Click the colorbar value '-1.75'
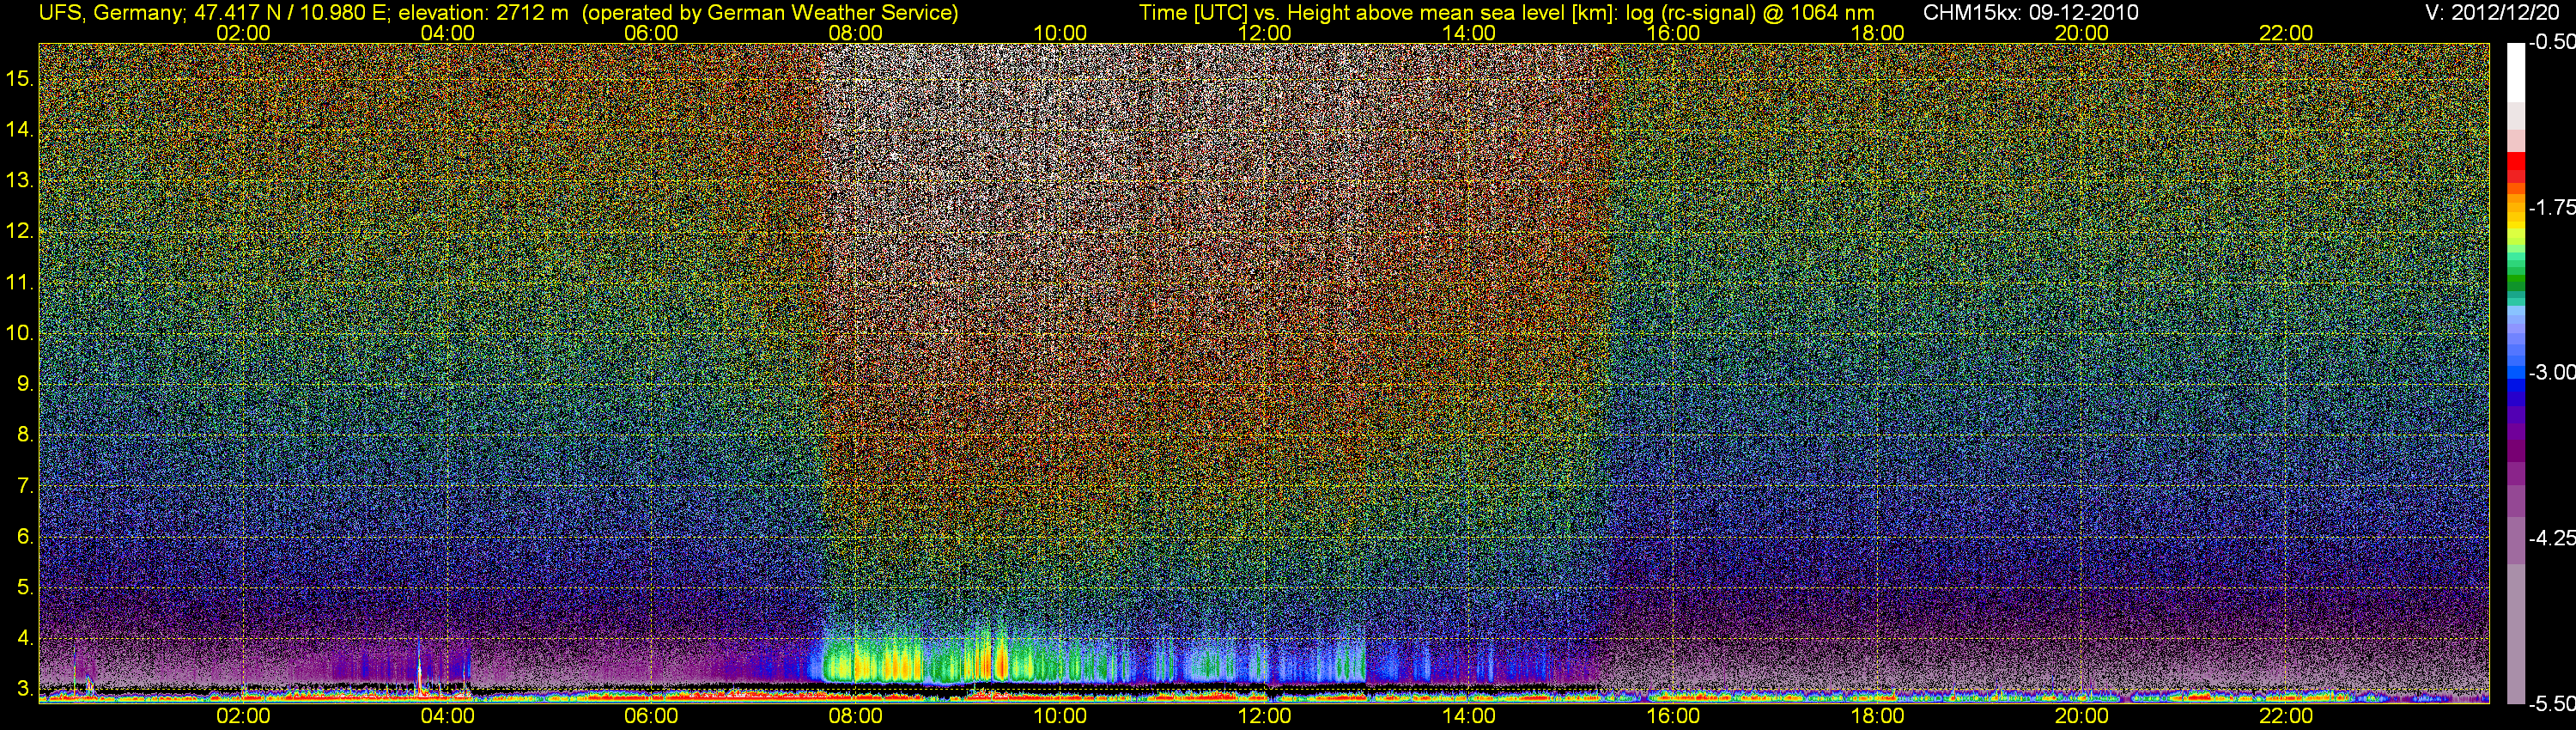2576x730 pixels. pyautogui.click(x=2551, y=207)
